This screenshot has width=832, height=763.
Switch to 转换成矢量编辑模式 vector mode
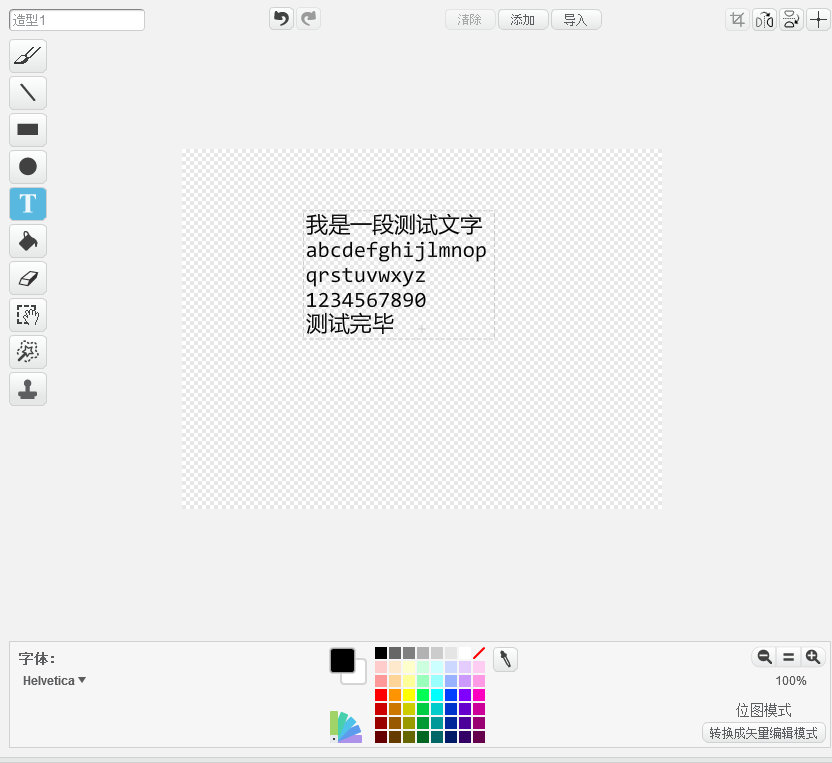point(764,732)
